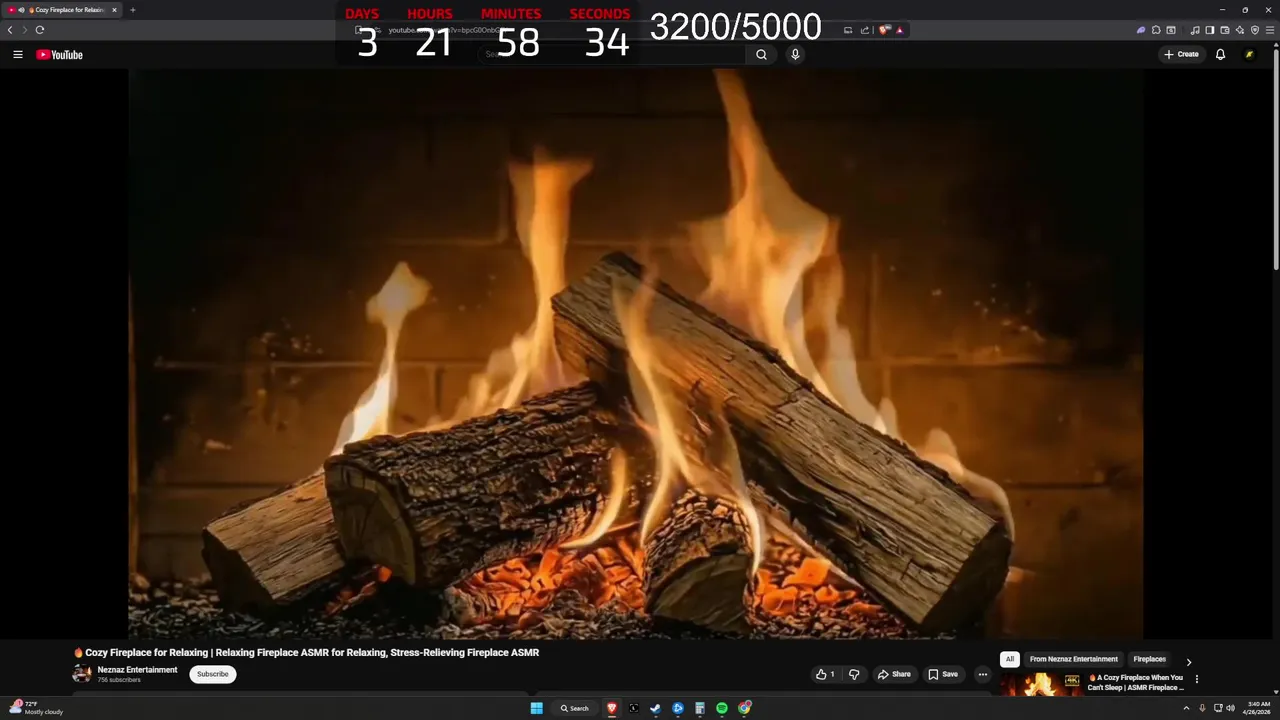Viewport: 1280px width, 720px height.
Task: Close the Cozy Fireplace browser tab
Action: [114, 10]
